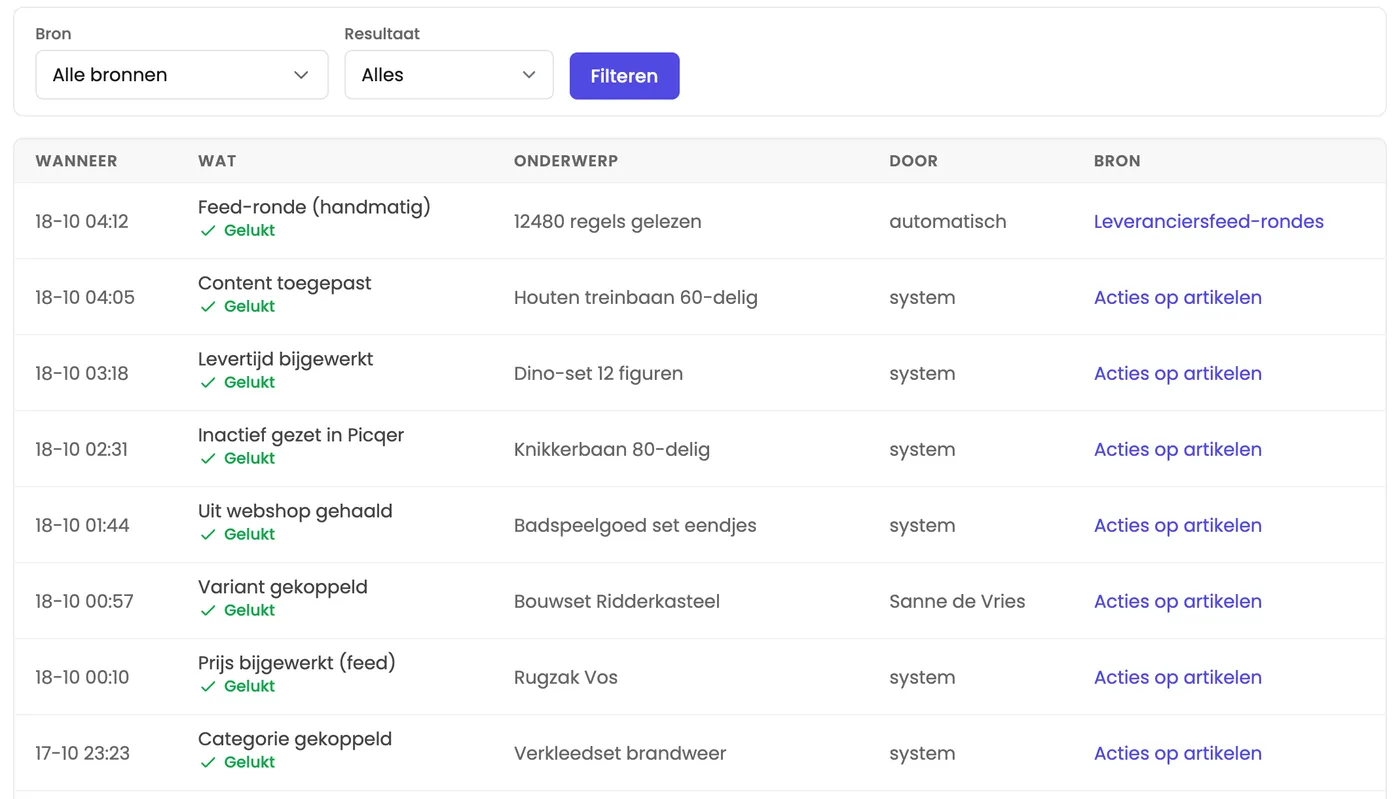Click the Gelukt checkmark under Content toegepast
1400x799 pixels.
tap(208, 307)
